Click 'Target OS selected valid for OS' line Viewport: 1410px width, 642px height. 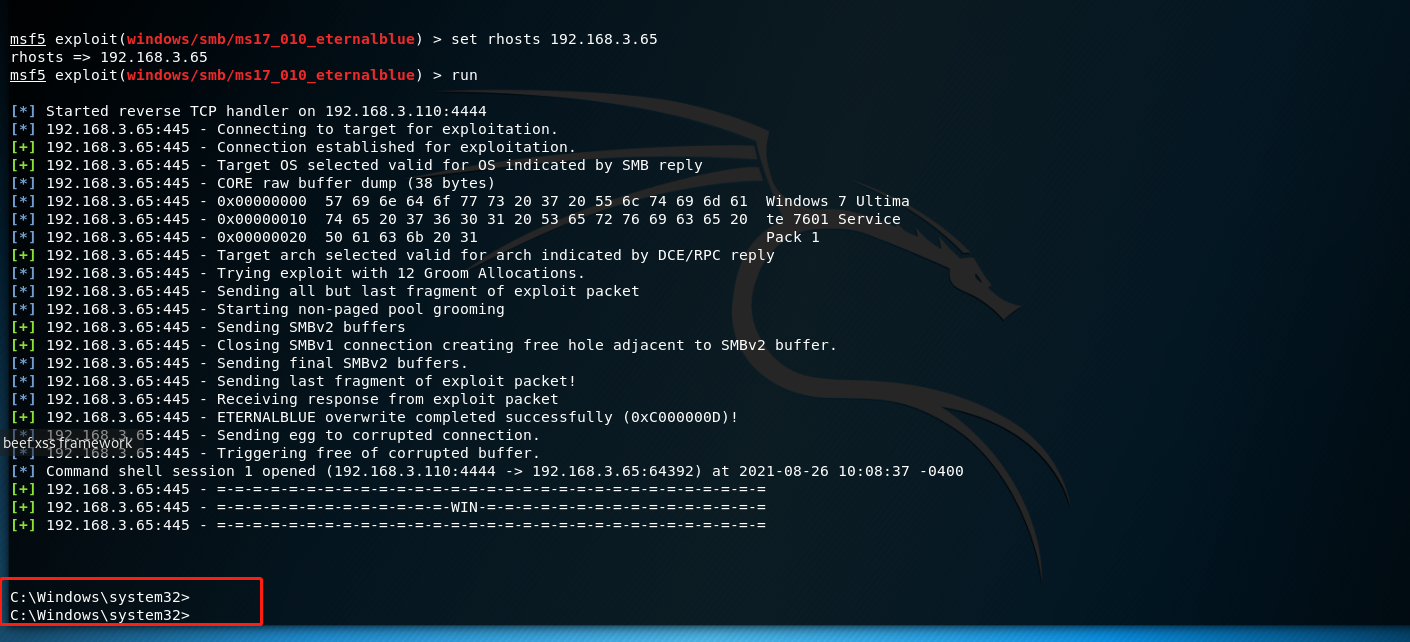click(357, 165)
